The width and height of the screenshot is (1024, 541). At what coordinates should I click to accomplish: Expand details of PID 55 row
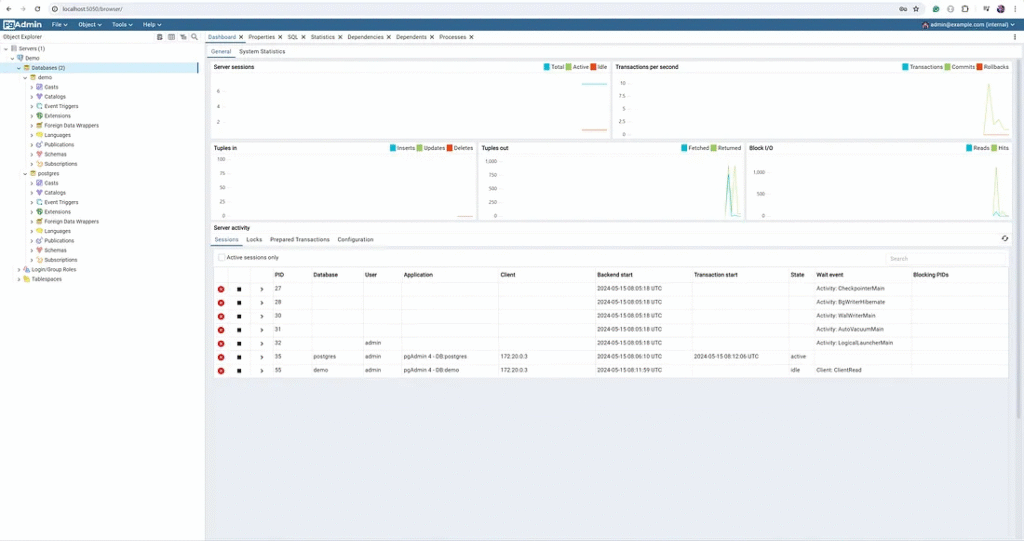[x=262, y=370]
